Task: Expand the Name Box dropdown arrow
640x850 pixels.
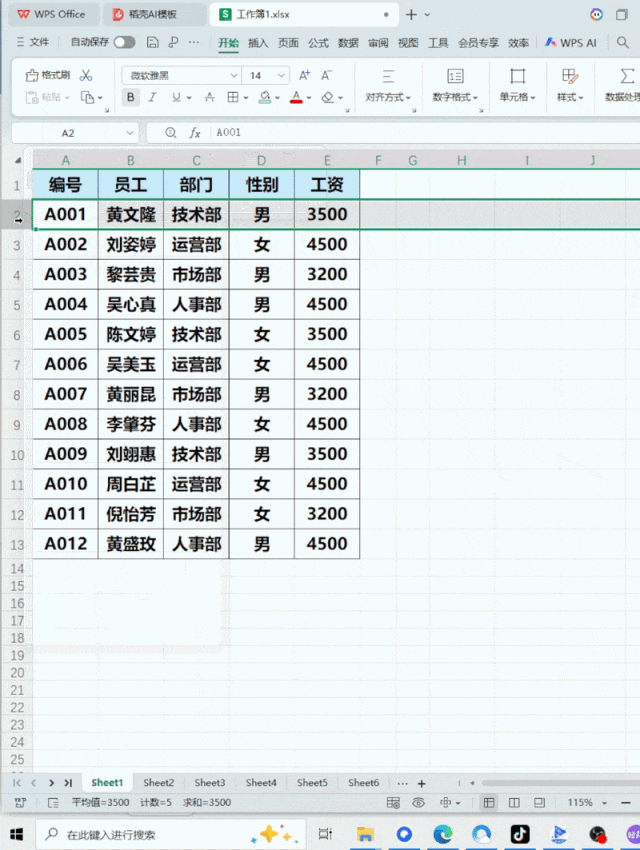Action: tap(130, 133)
